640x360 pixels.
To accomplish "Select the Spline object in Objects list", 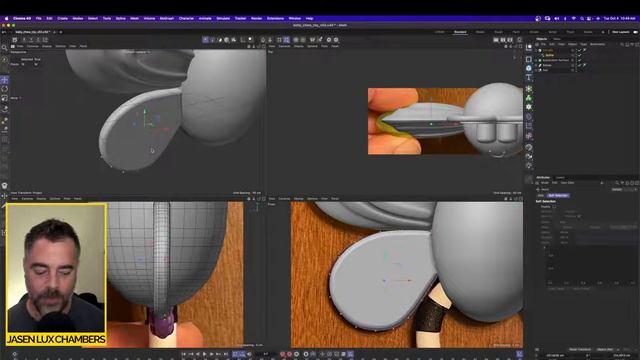I will [550, 55].
